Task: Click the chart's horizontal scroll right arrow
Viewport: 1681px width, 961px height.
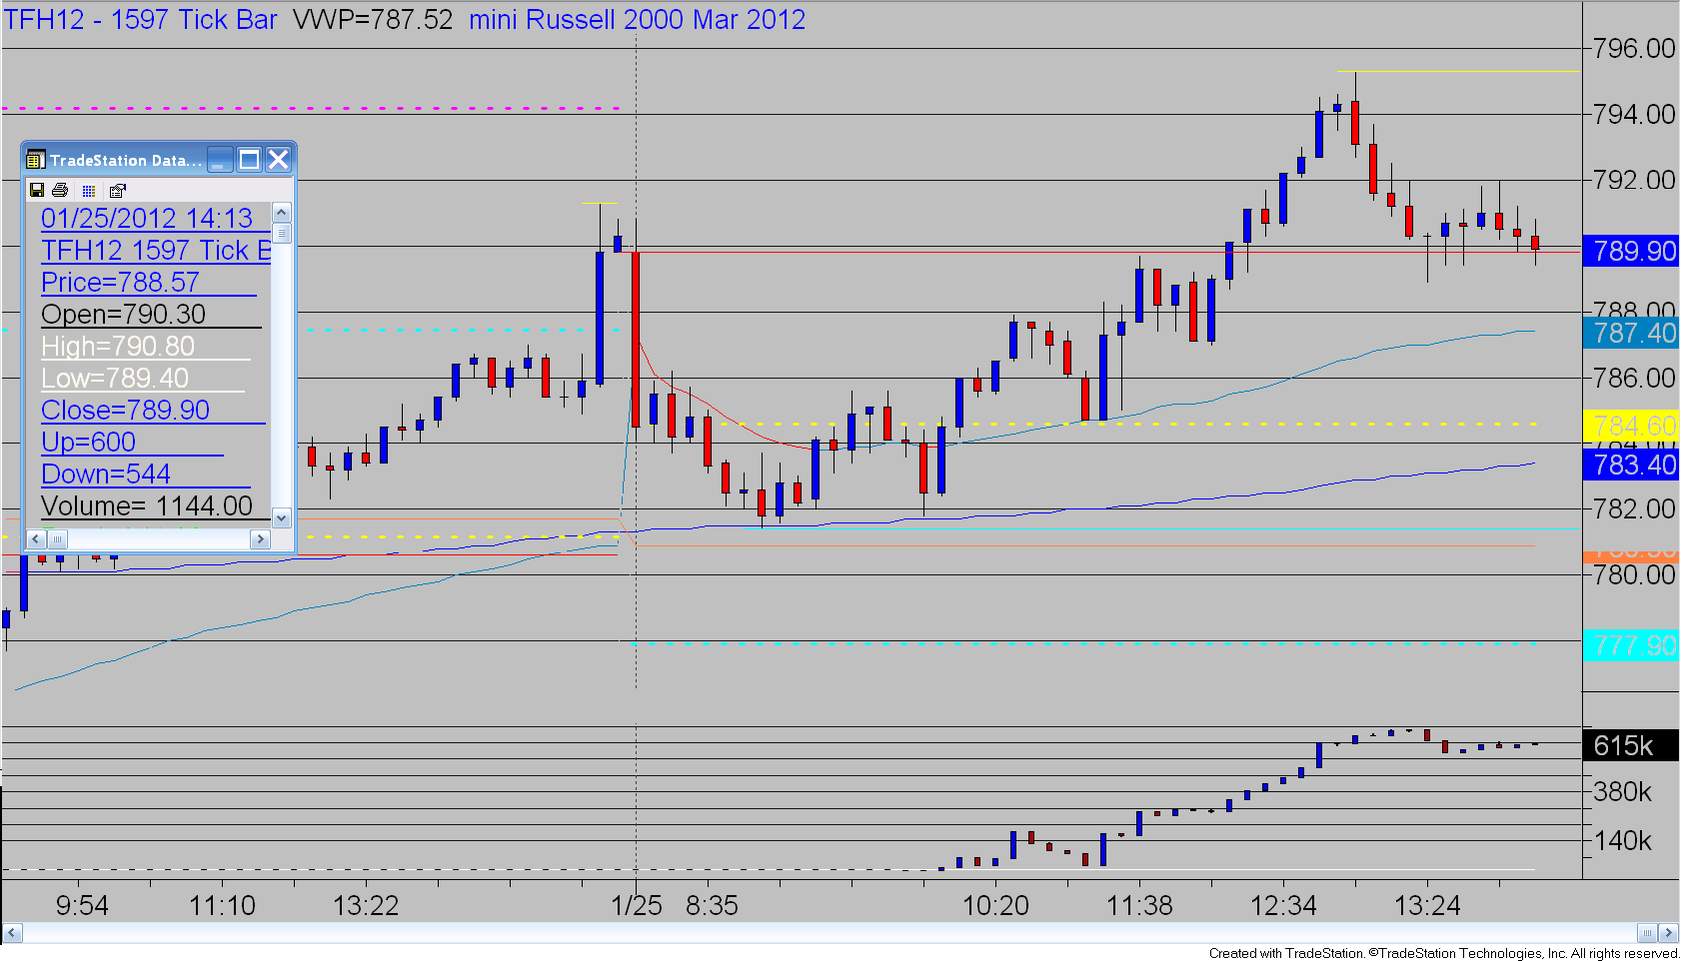Action: click(x=1668, y=933)
